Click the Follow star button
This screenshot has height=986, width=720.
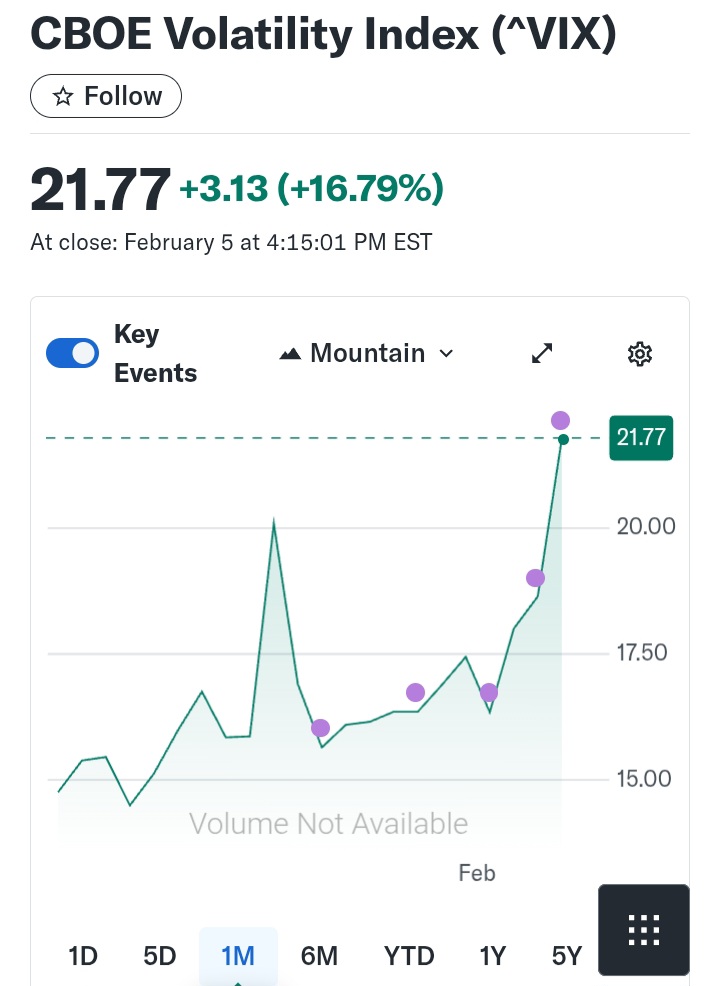106,97
